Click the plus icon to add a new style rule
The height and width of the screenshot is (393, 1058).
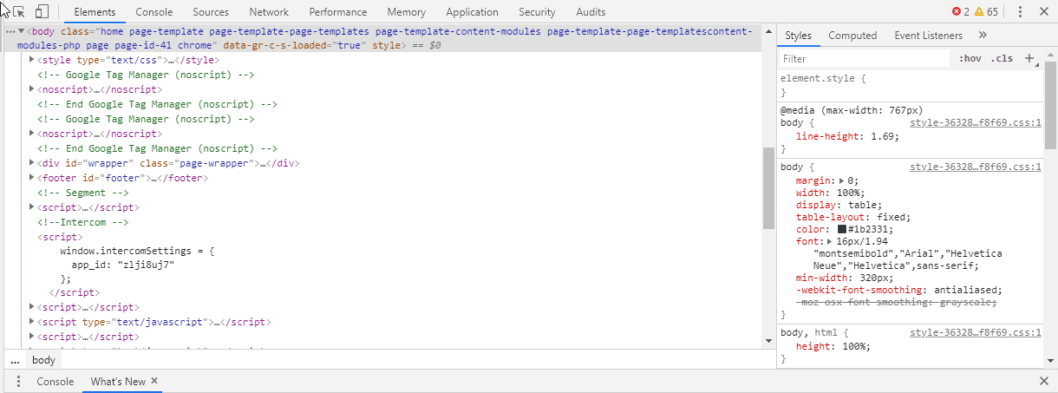[1029, 59]
